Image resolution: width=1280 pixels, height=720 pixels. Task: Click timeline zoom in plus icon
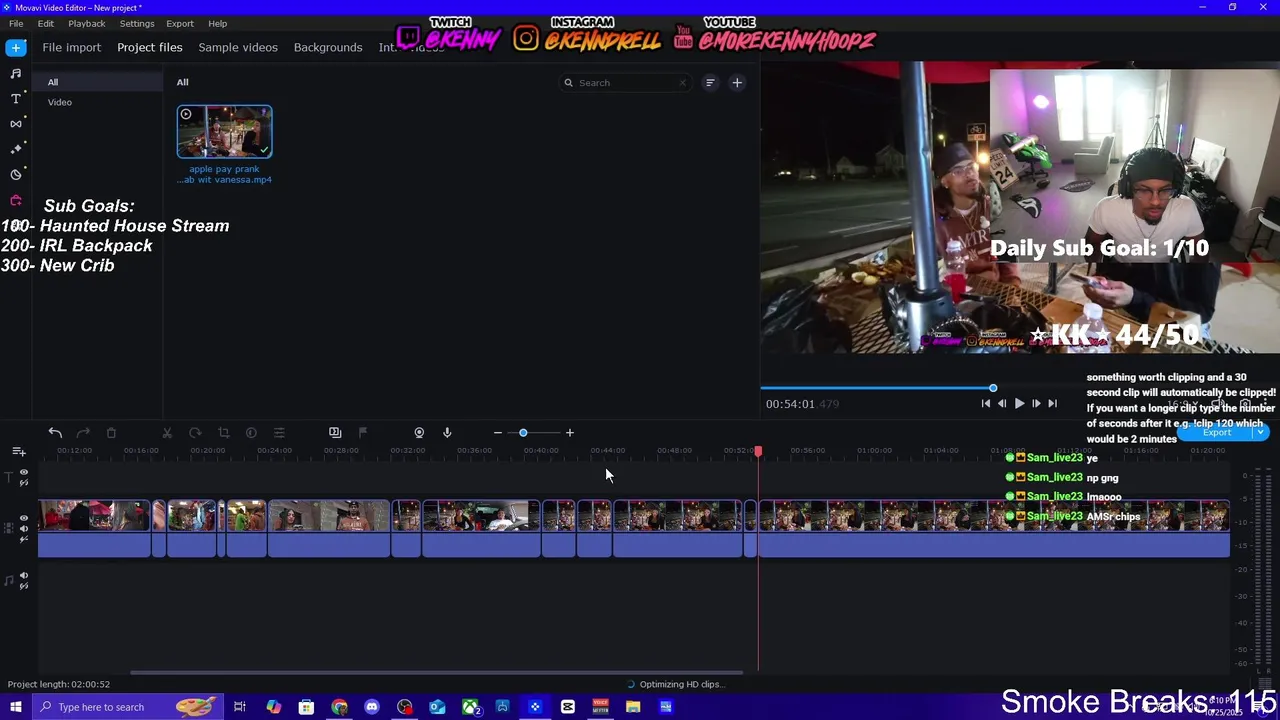coord(570,433)
